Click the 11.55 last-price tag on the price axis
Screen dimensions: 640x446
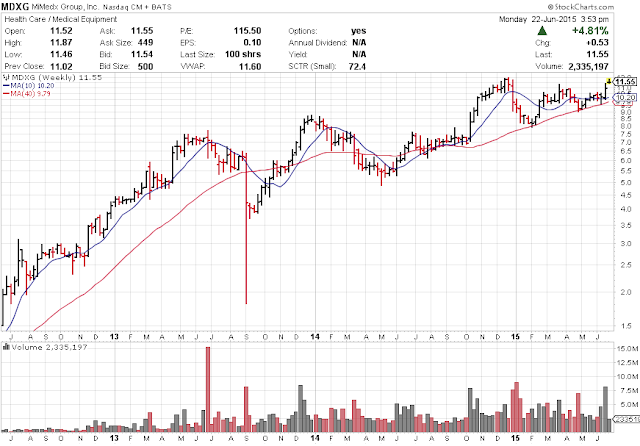point(625,82)
